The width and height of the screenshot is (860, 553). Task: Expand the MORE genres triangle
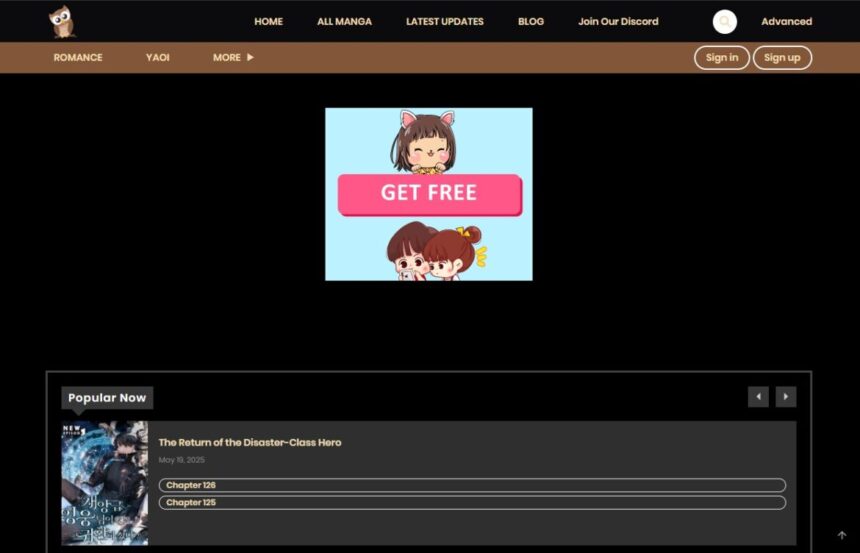click(x=250, y=57)
